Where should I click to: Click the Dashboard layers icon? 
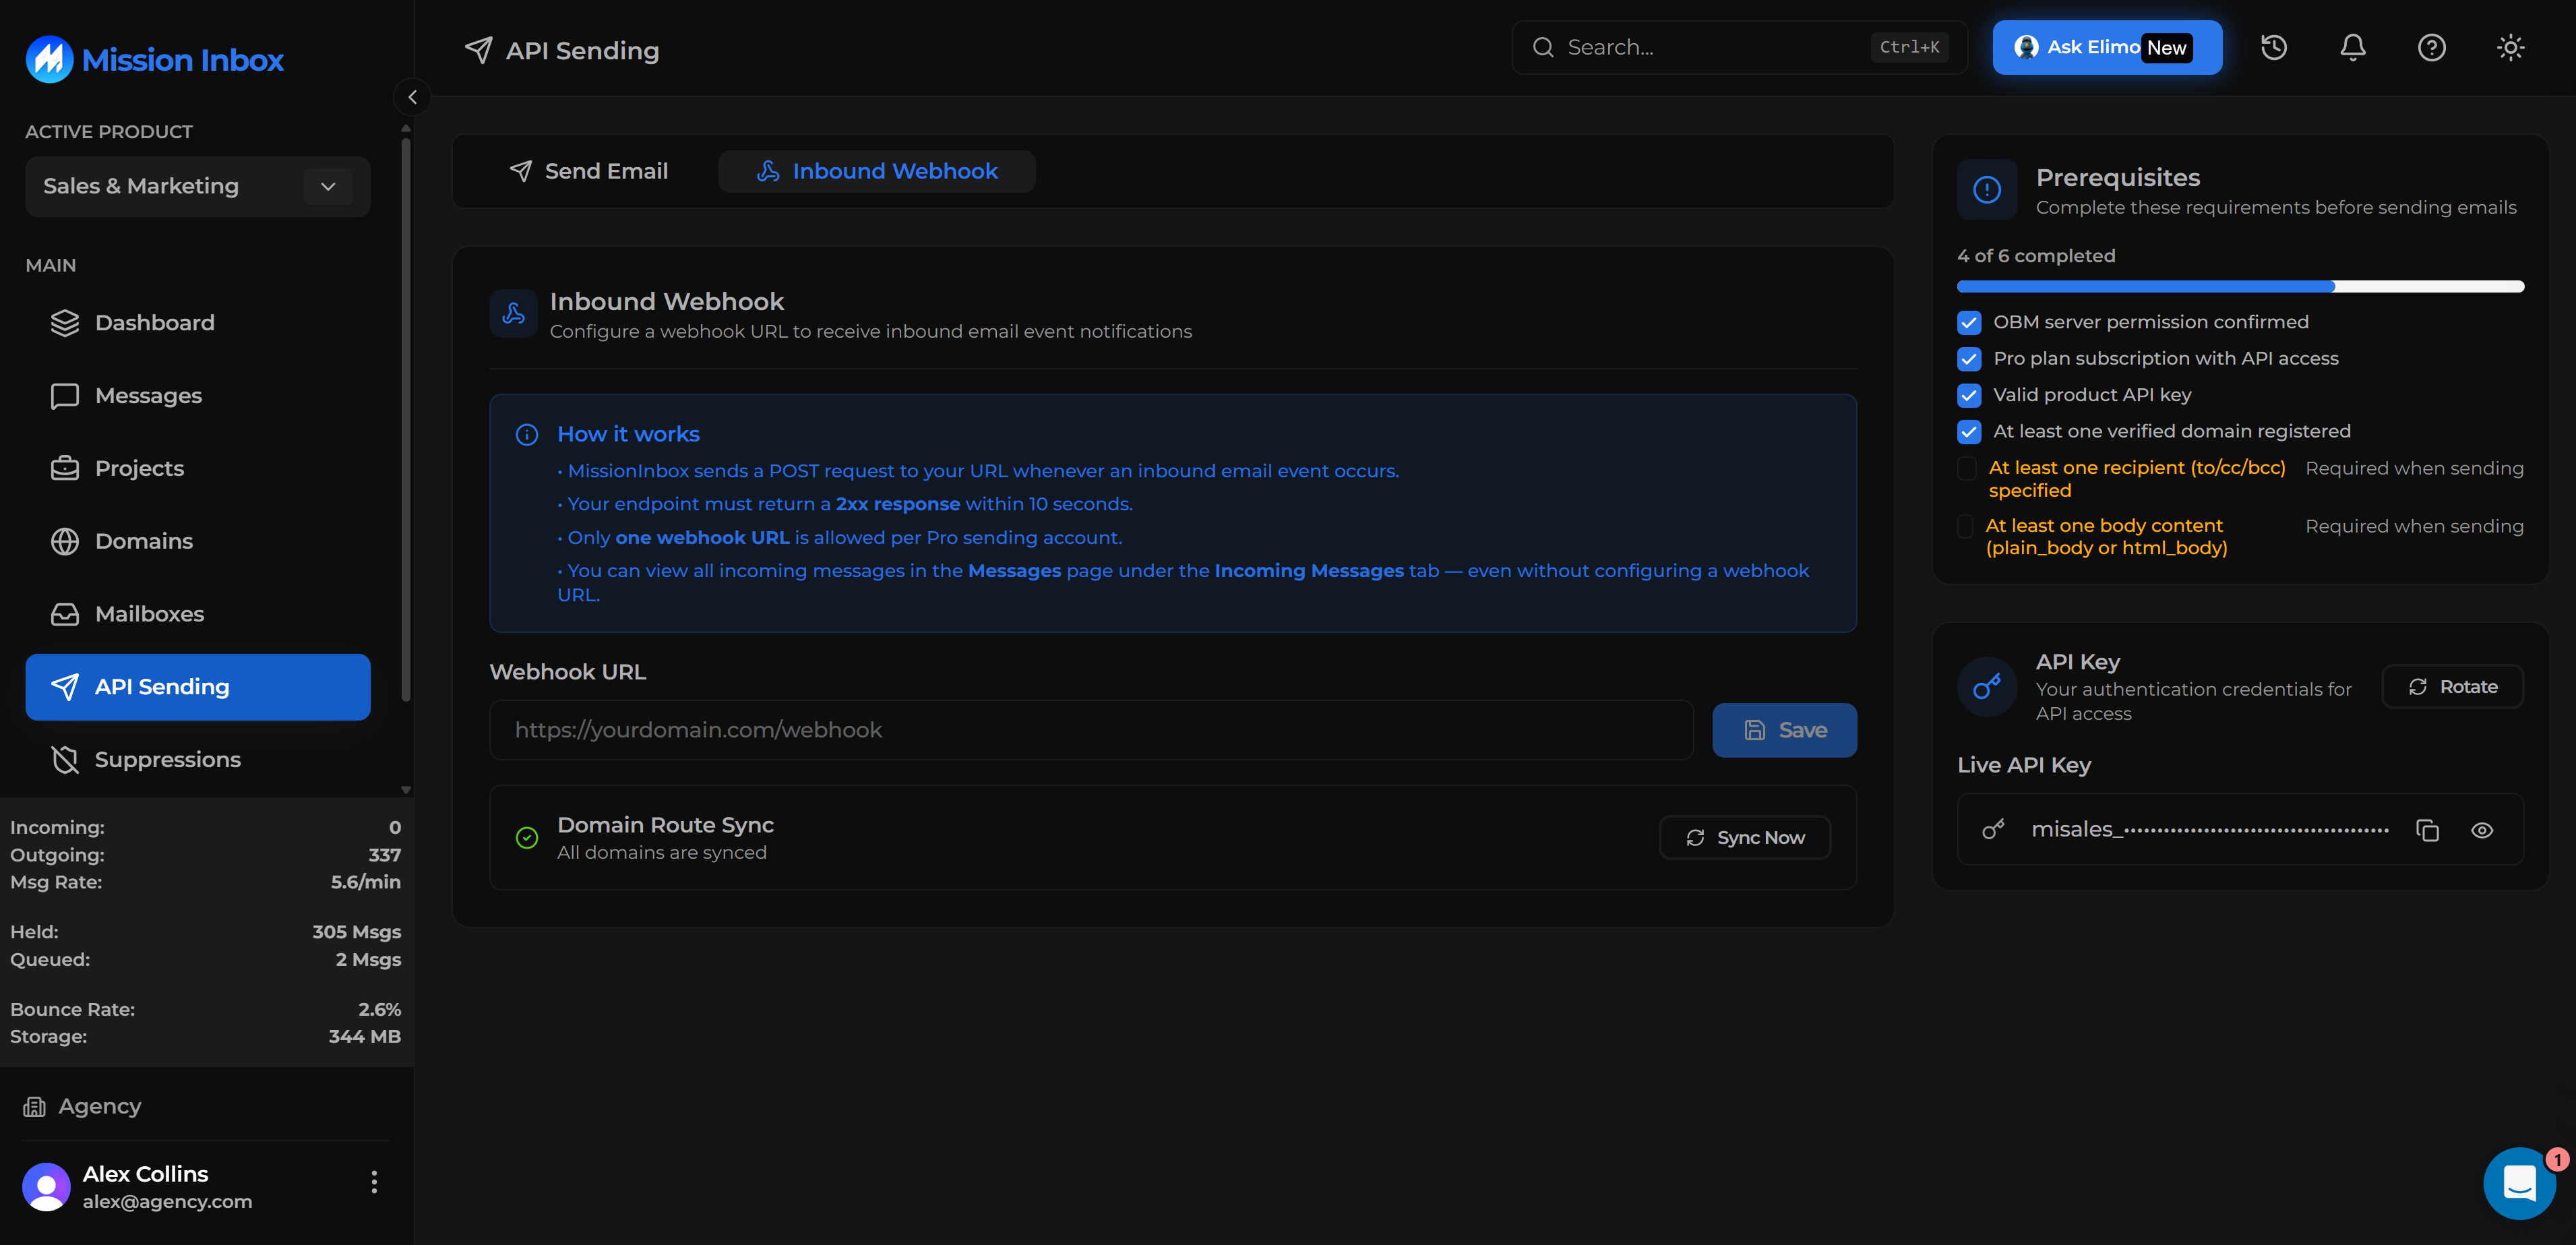click(65, 323)
